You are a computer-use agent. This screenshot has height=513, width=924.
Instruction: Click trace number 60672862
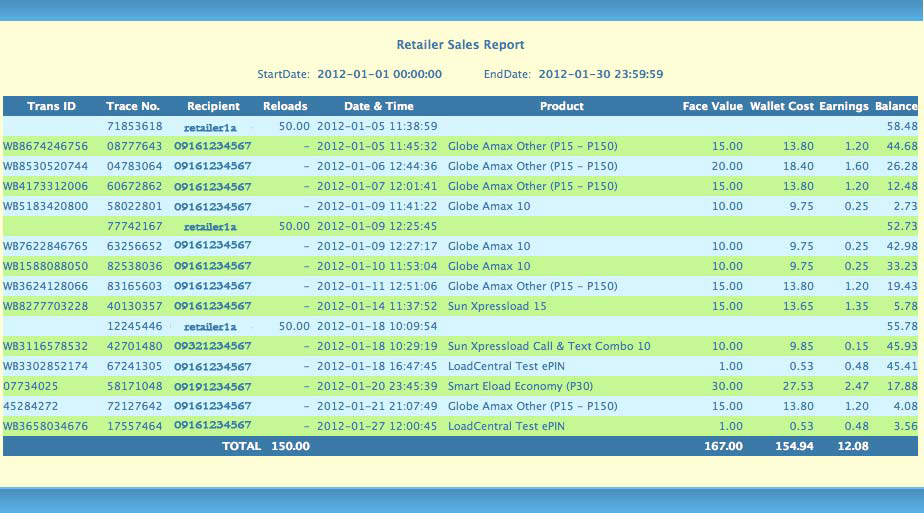(134, 186)
